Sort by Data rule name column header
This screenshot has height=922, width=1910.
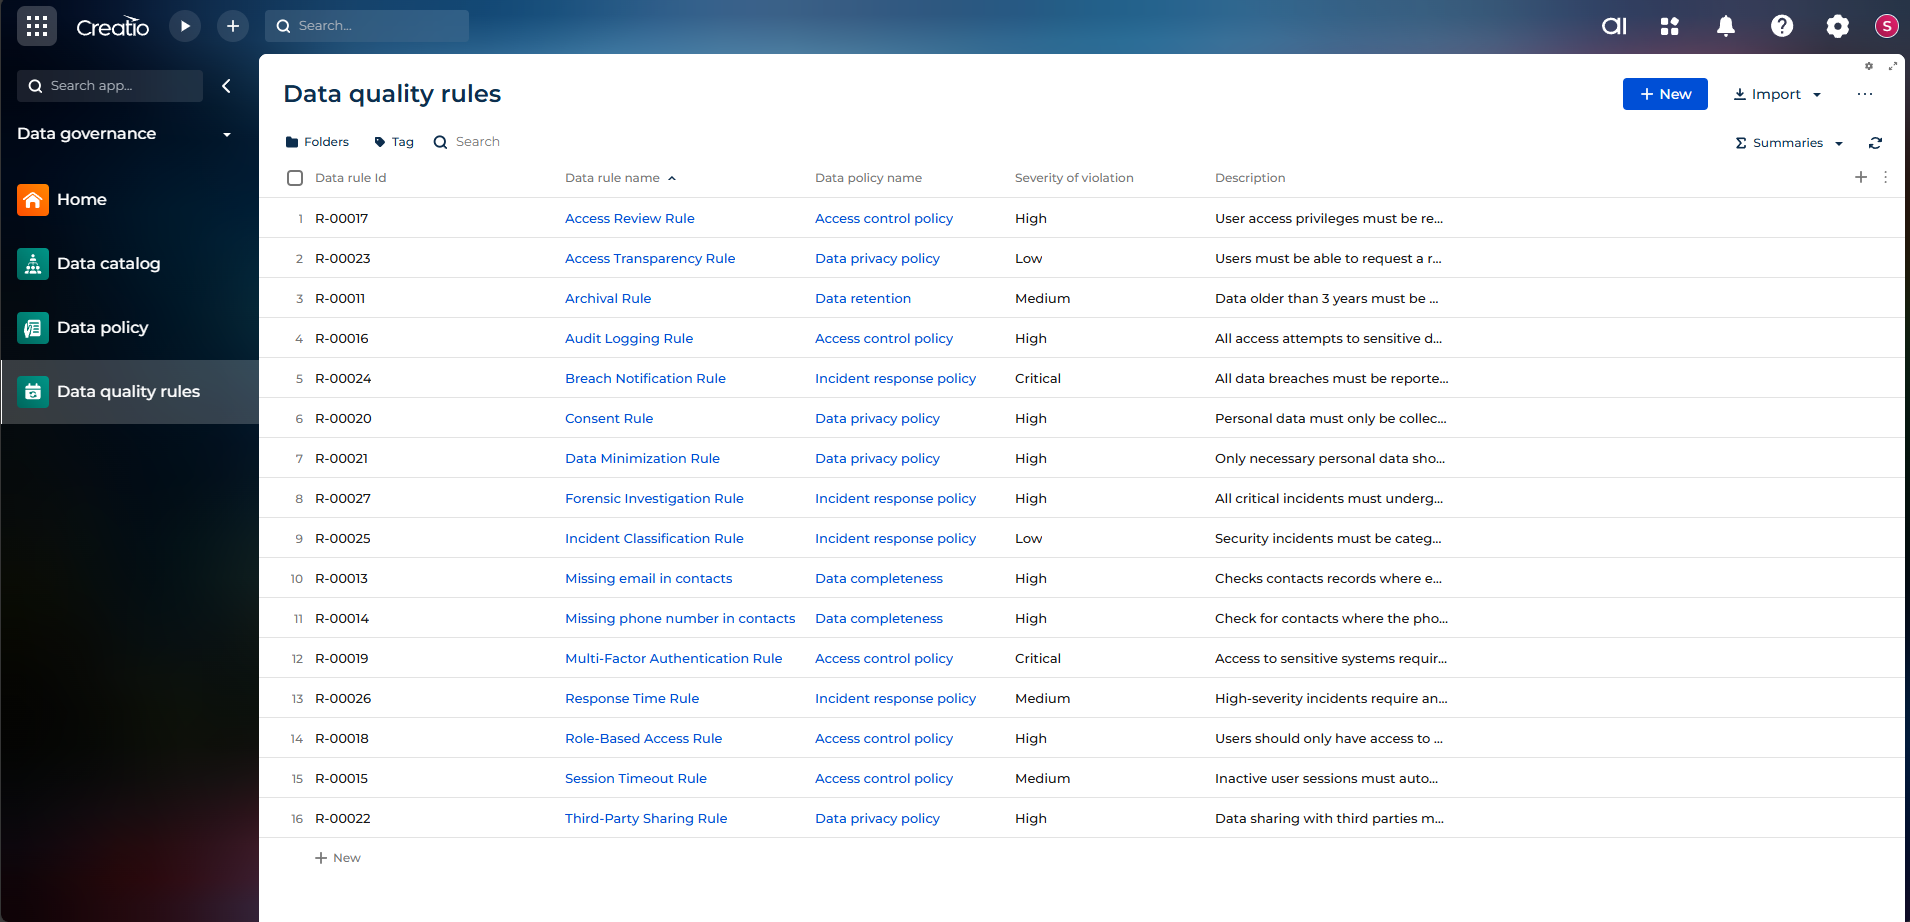pos(612,178)
